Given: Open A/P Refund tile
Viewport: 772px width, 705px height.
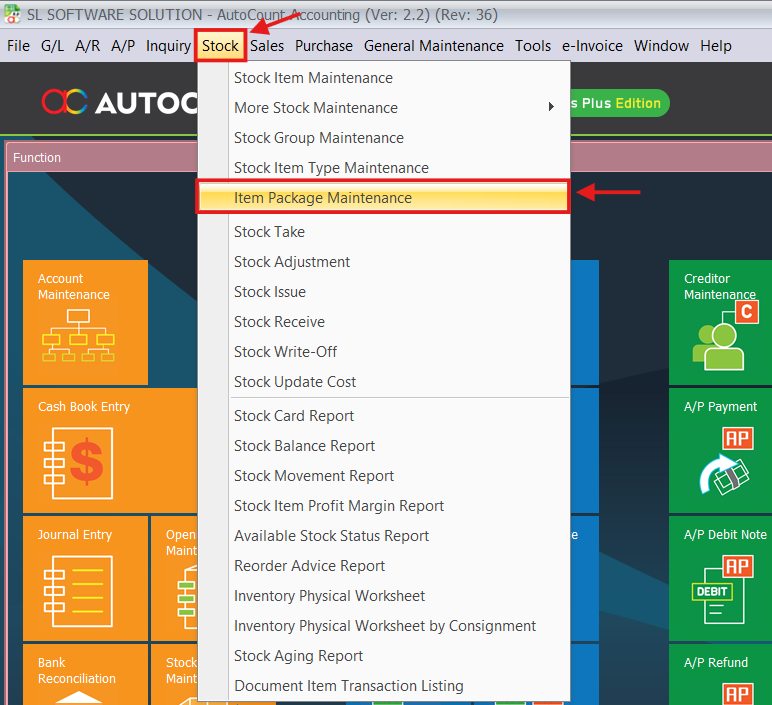Looking at the screenshot, I should 720,674.
